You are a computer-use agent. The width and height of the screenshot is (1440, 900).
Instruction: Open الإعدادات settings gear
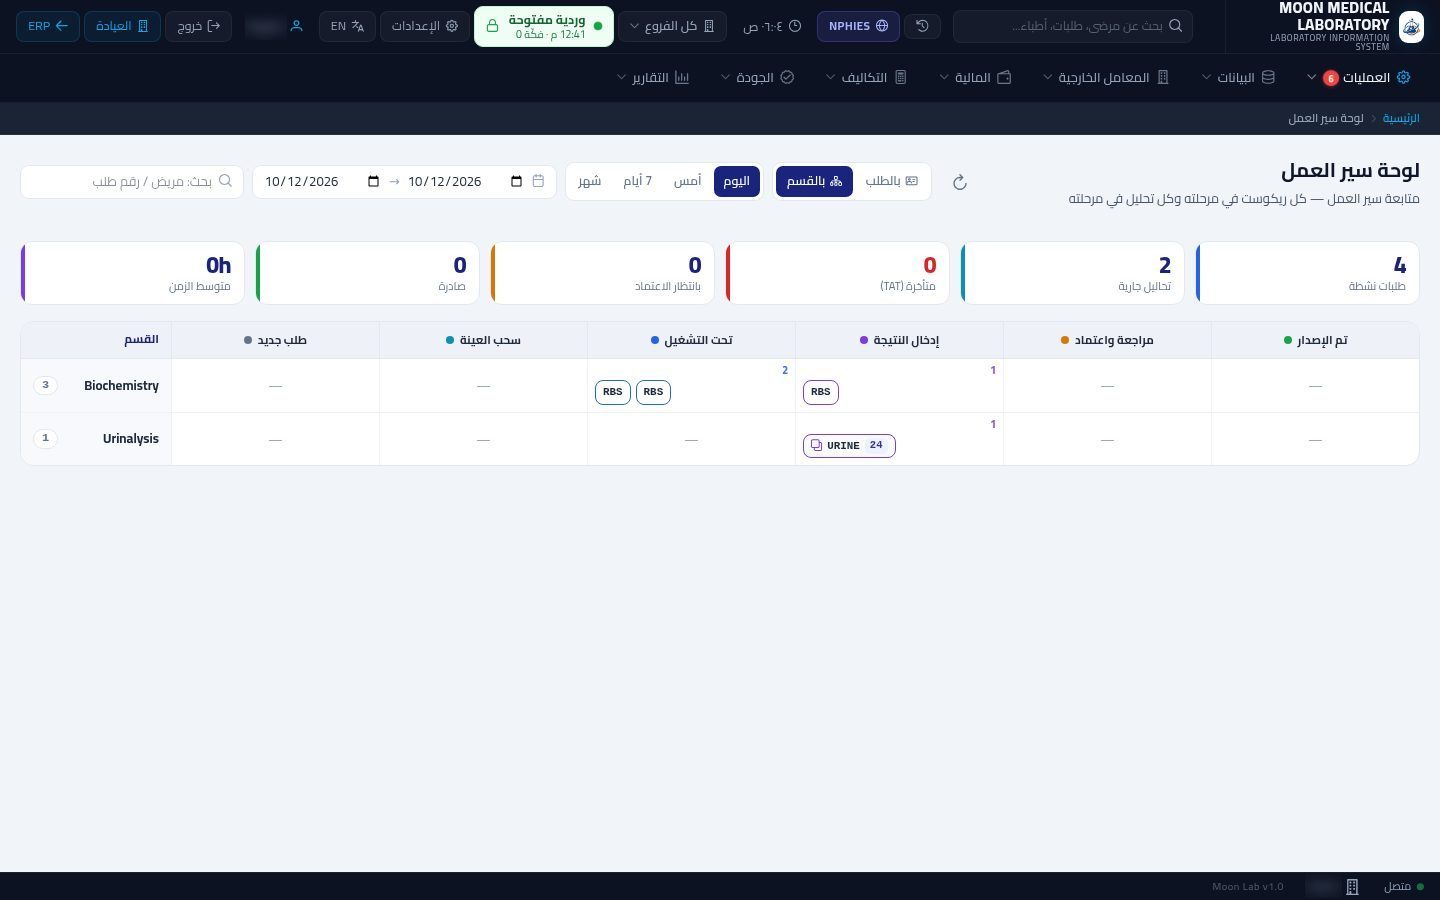point(425,26)
